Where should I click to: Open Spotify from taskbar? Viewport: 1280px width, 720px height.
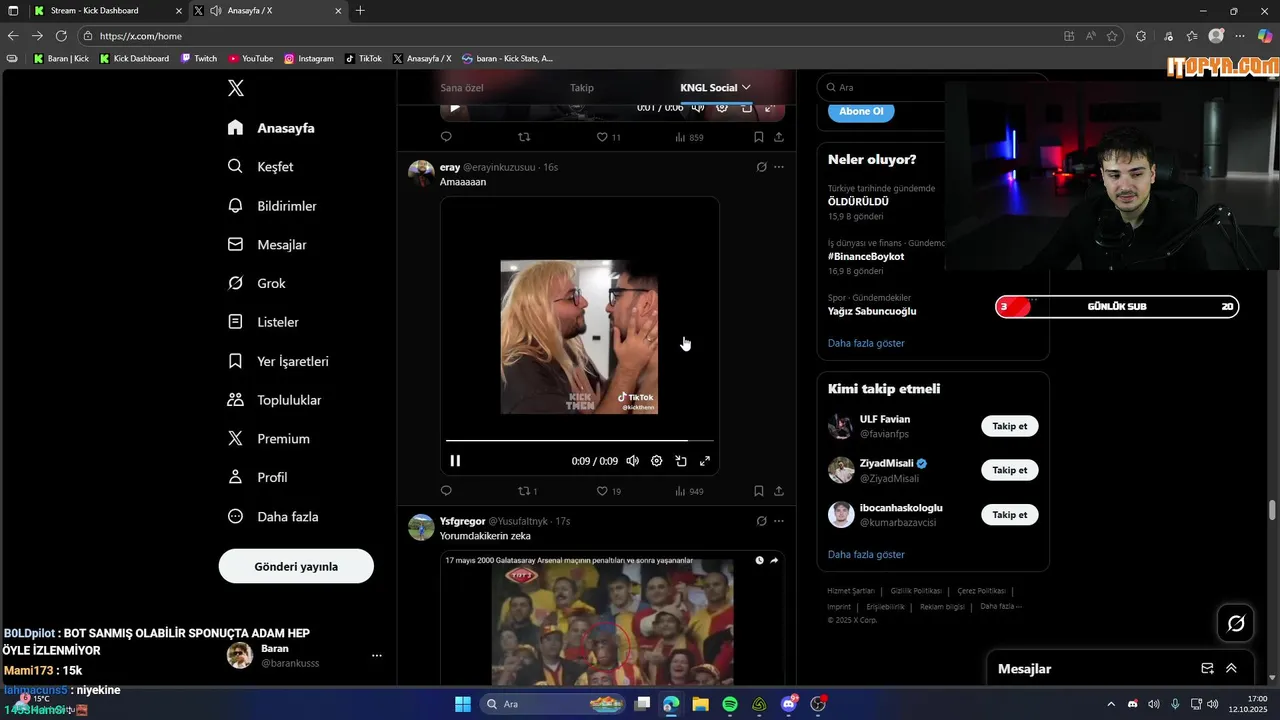point(730,704)
